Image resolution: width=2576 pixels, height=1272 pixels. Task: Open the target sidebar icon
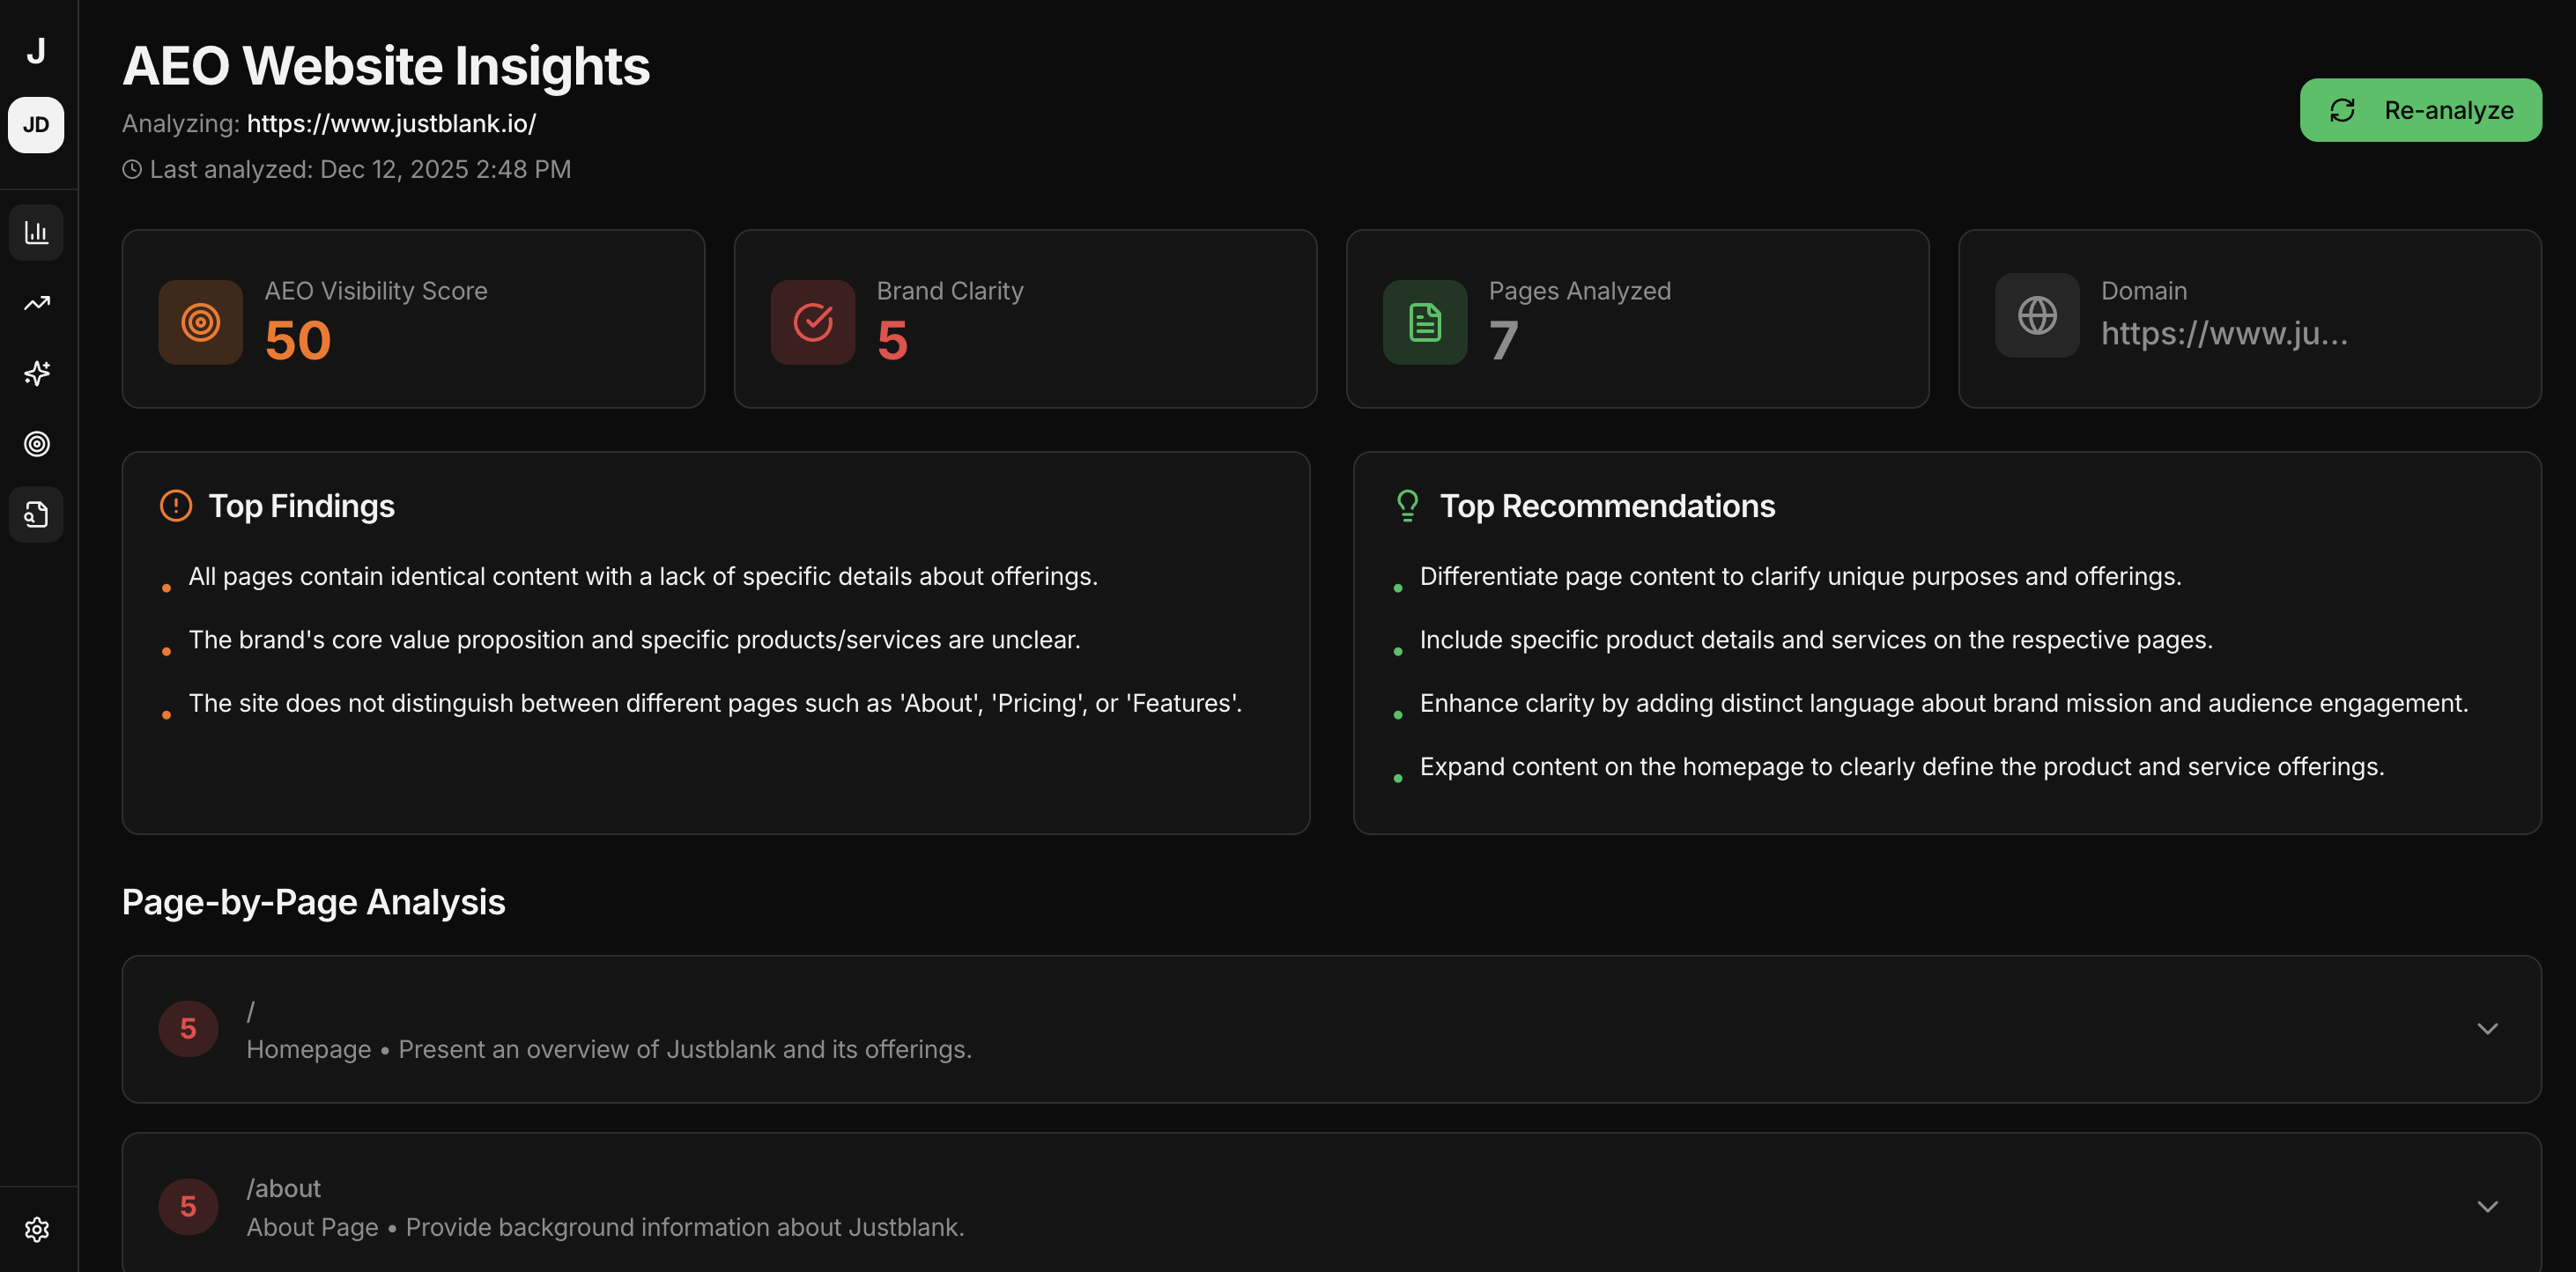point(36,443)
